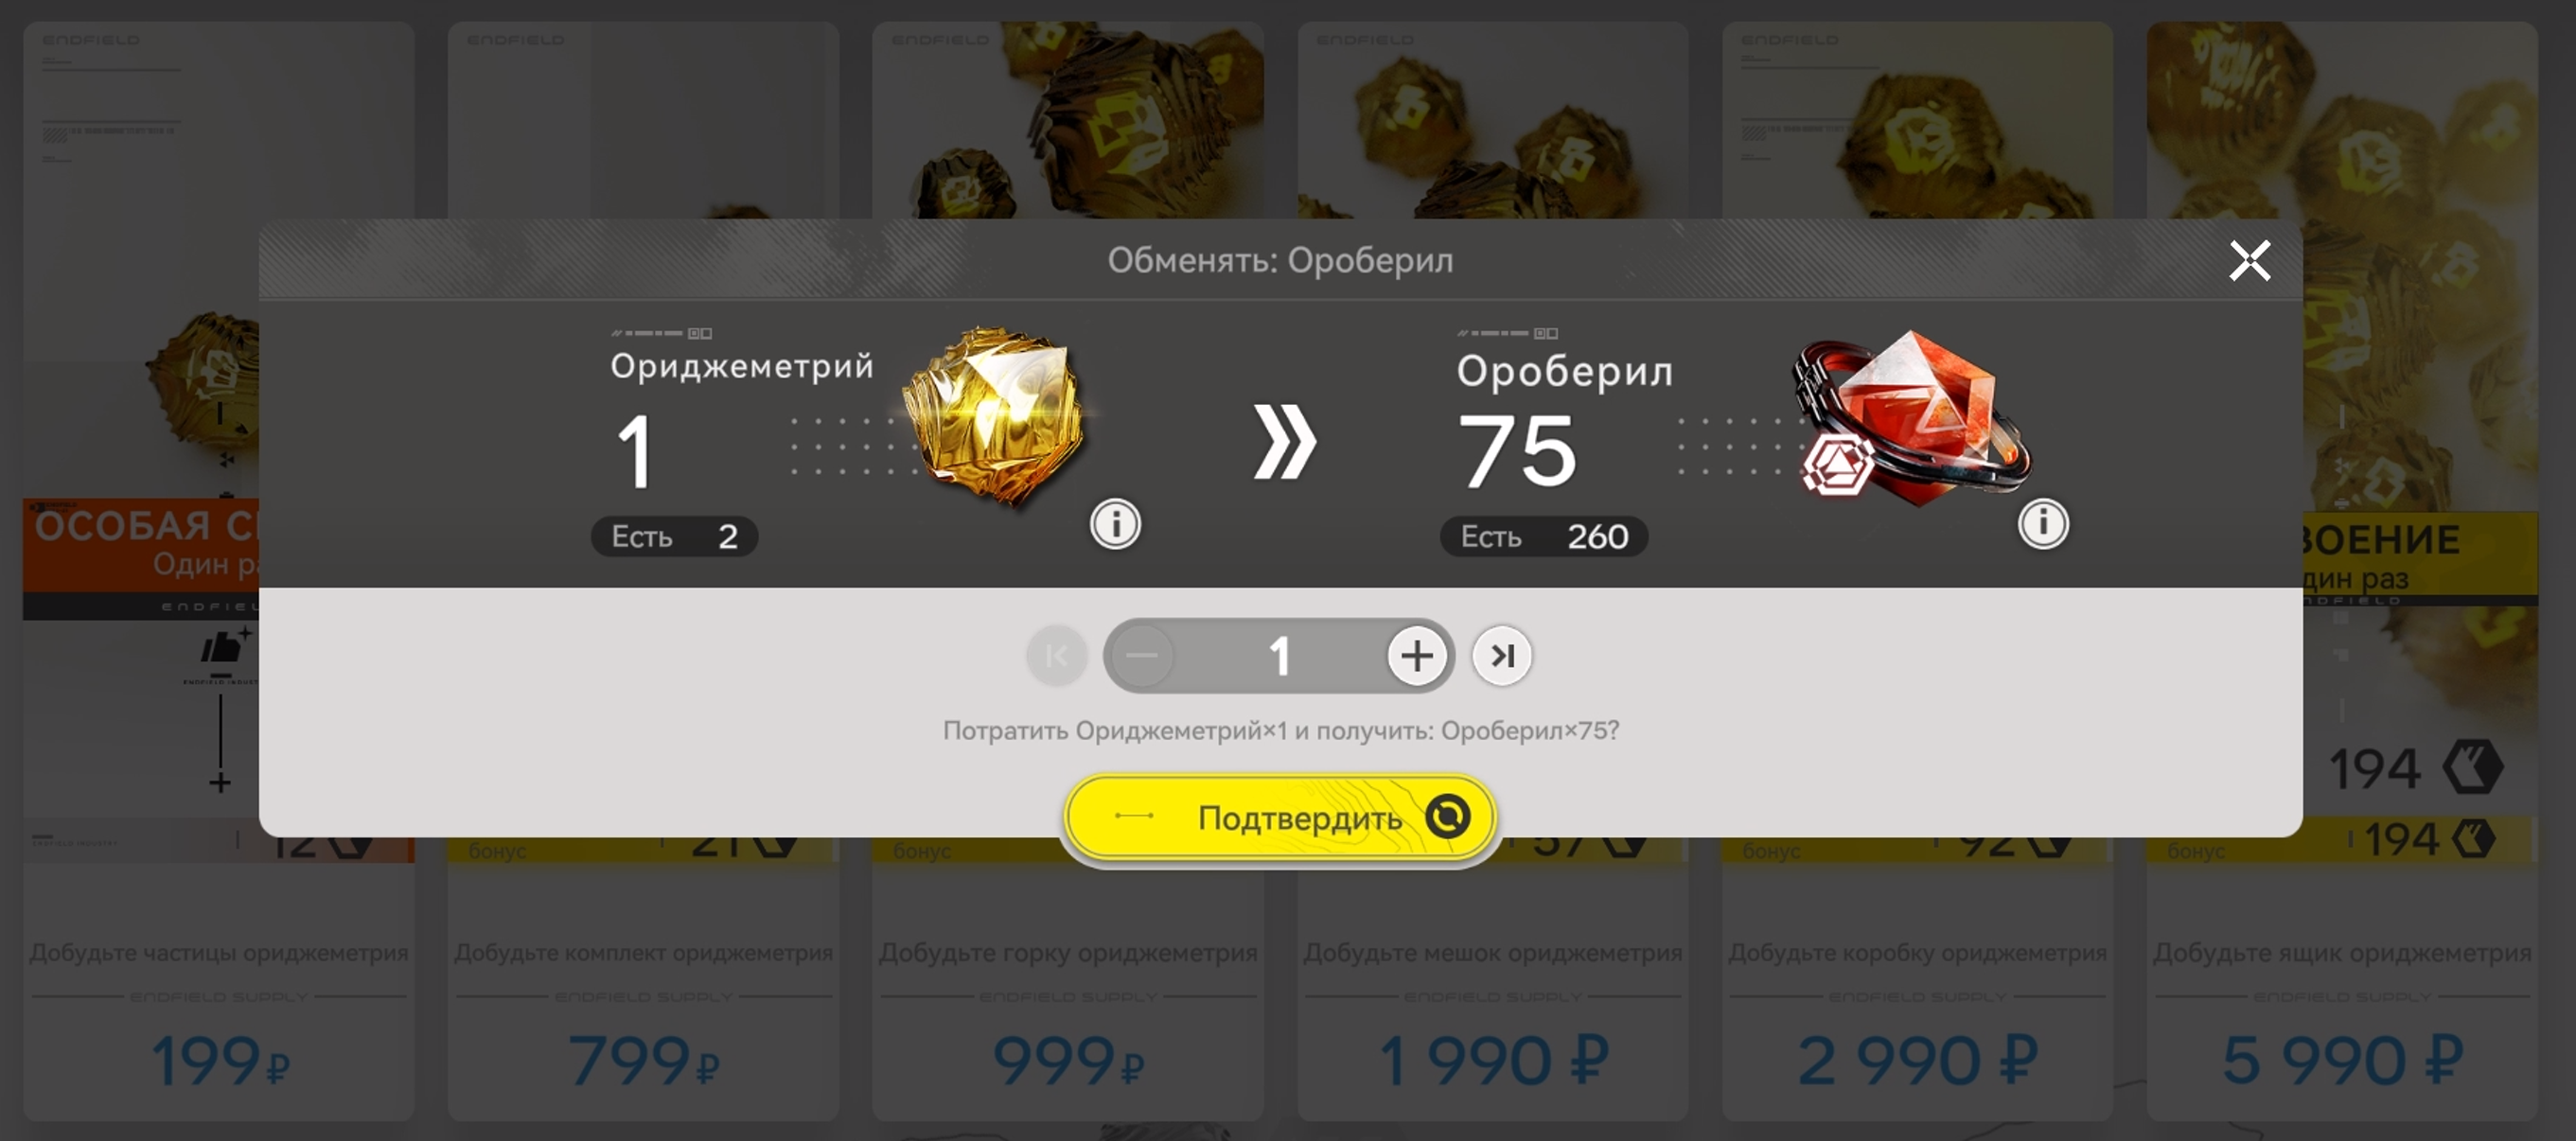Select the 799 ₽ origeometry pack

[x=643, y=1060]
